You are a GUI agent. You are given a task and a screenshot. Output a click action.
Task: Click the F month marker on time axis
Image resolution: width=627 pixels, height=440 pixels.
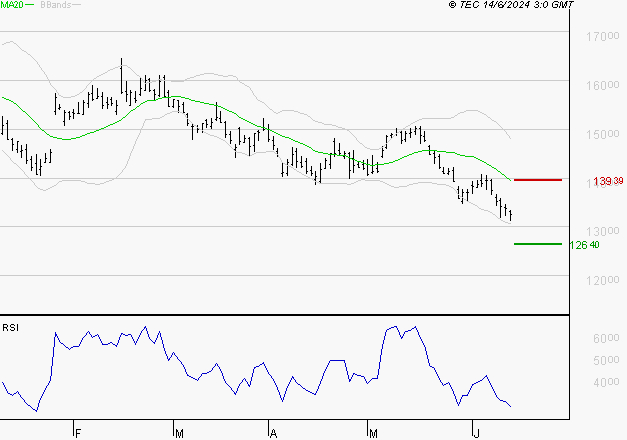pyautogui.click(x=78, y=433)
